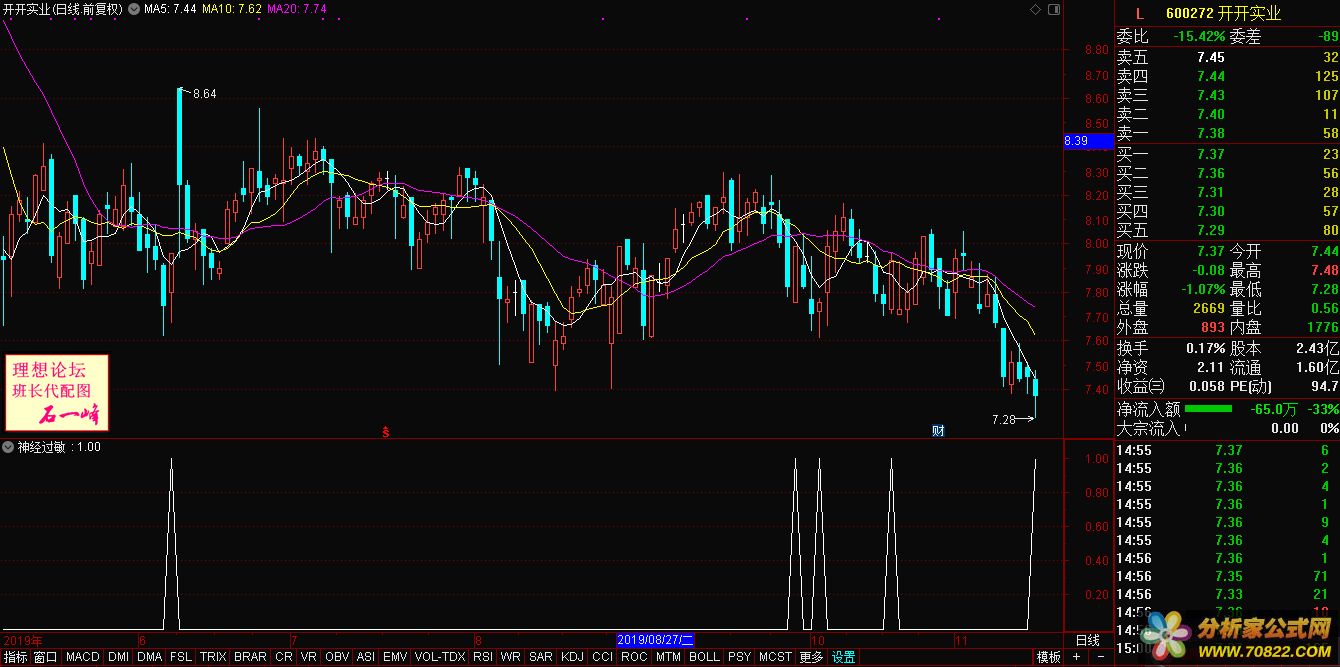Viewport: 1340px width, 667px height.
Task: Click the 大宗流入 row
Action: (x=1227, y=428)
